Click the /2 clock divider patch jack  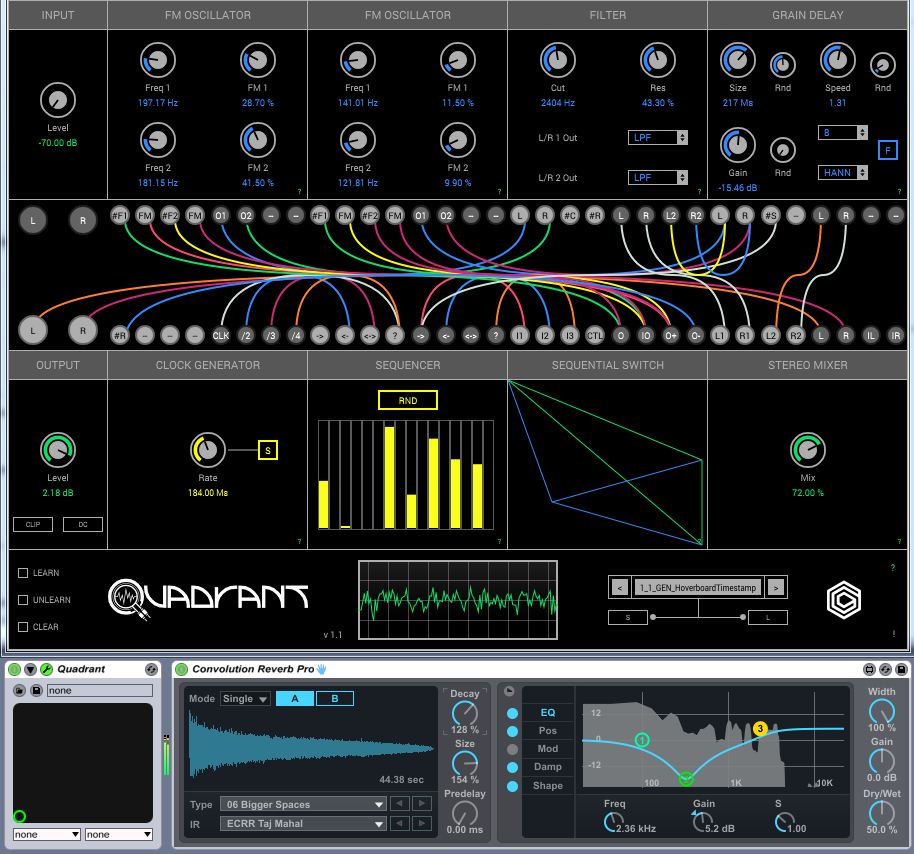[x=246, y=335]
